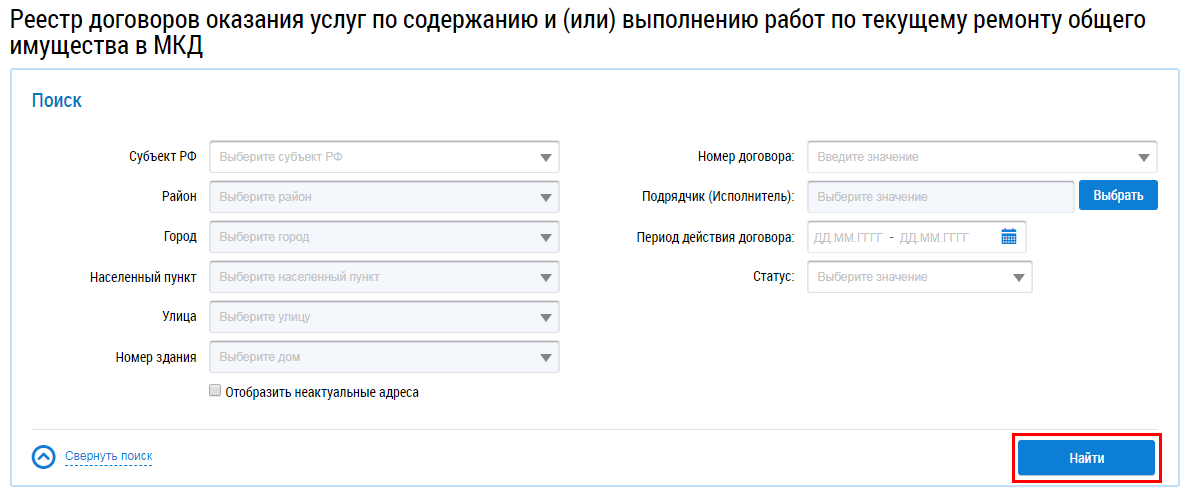Open the contract period calendar icon
The width and height of the screenshot is (1189, 497).
coord(1009,237)
